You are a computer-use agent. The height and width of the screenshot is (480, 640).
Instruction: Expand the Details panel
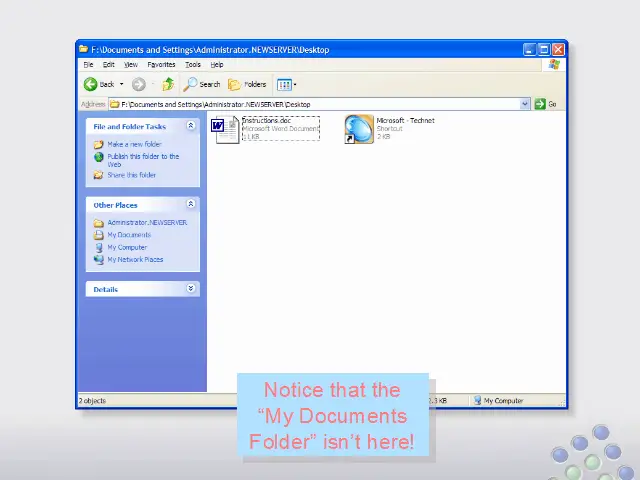point(190,289)
